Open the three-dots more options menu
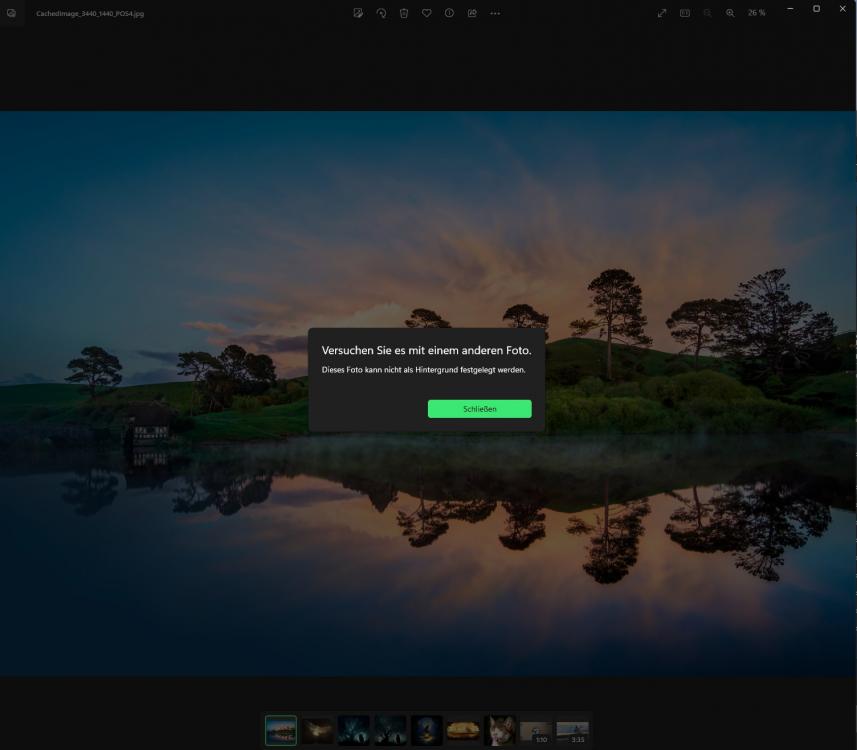Screen dimensions: 857x750 pyautogui.click(x=495, y=13)
